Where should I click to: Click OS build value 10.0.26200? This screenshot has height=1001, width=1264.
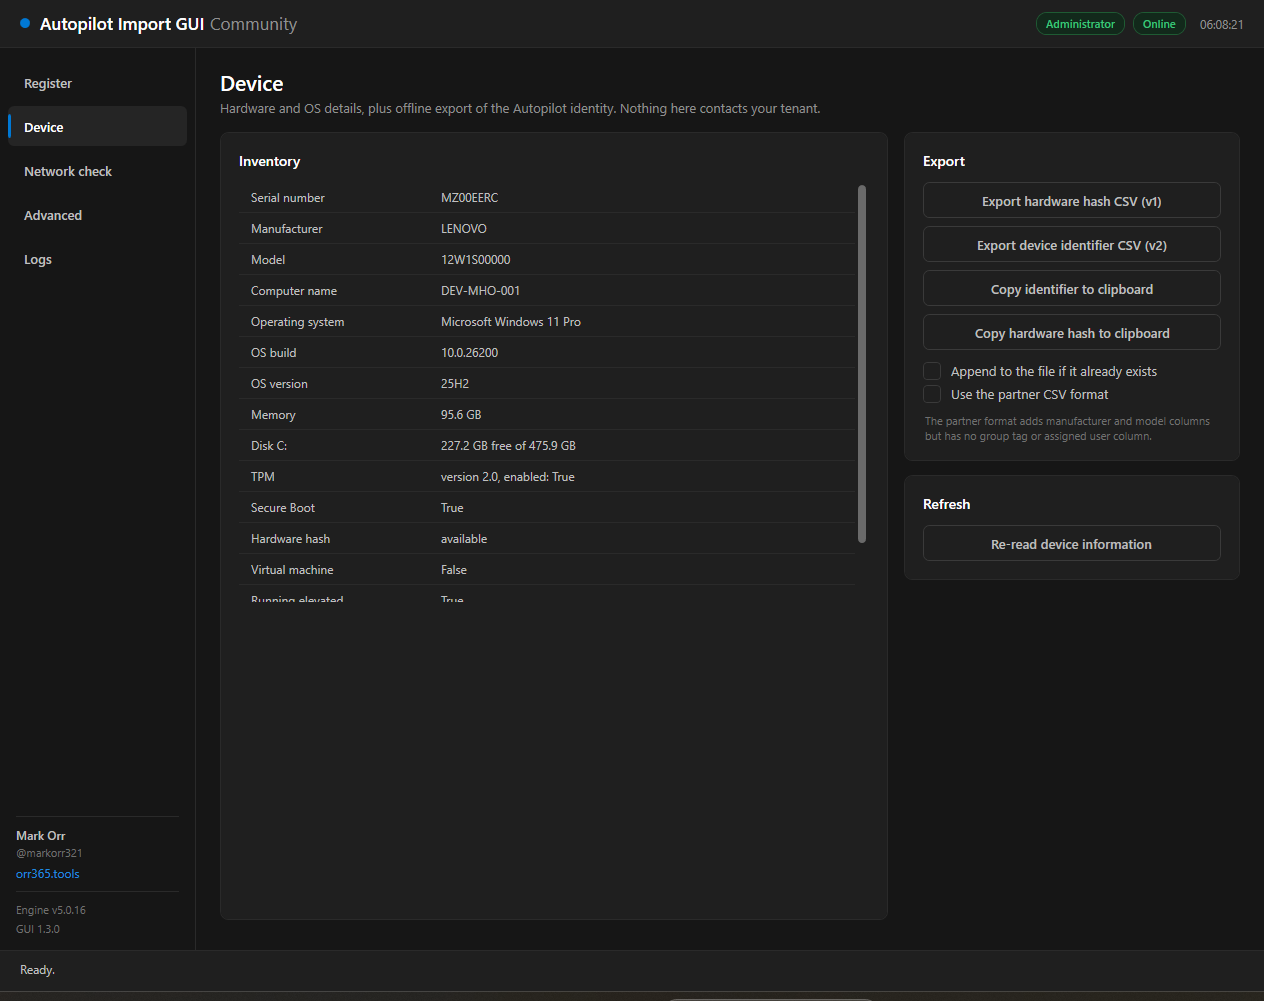click(x=470, y=353)
